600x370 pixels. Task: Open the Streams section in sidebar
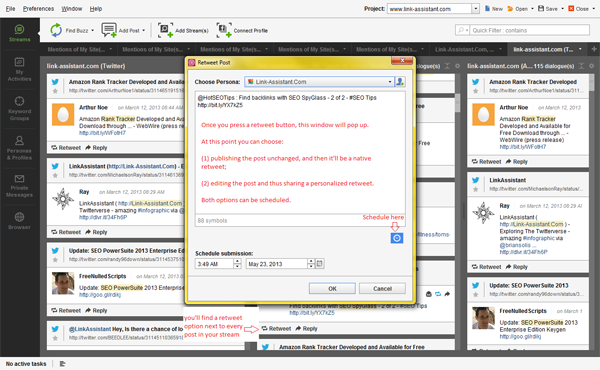pos(20,33)
